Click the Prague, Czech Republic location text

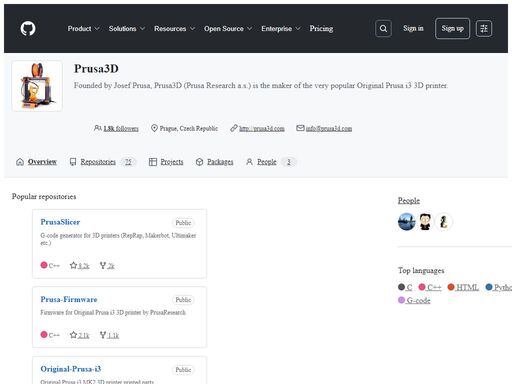click(189, 128)
